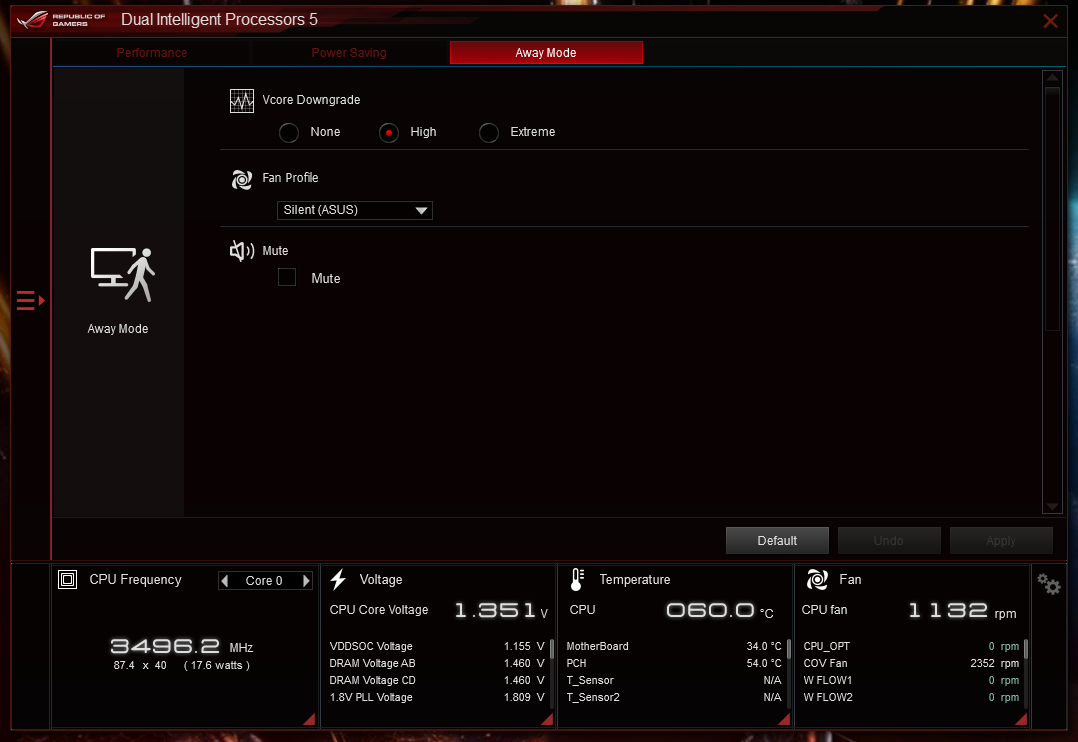
Task: Click the 1.8V PLL Voltage row
Action: point(437,697)
